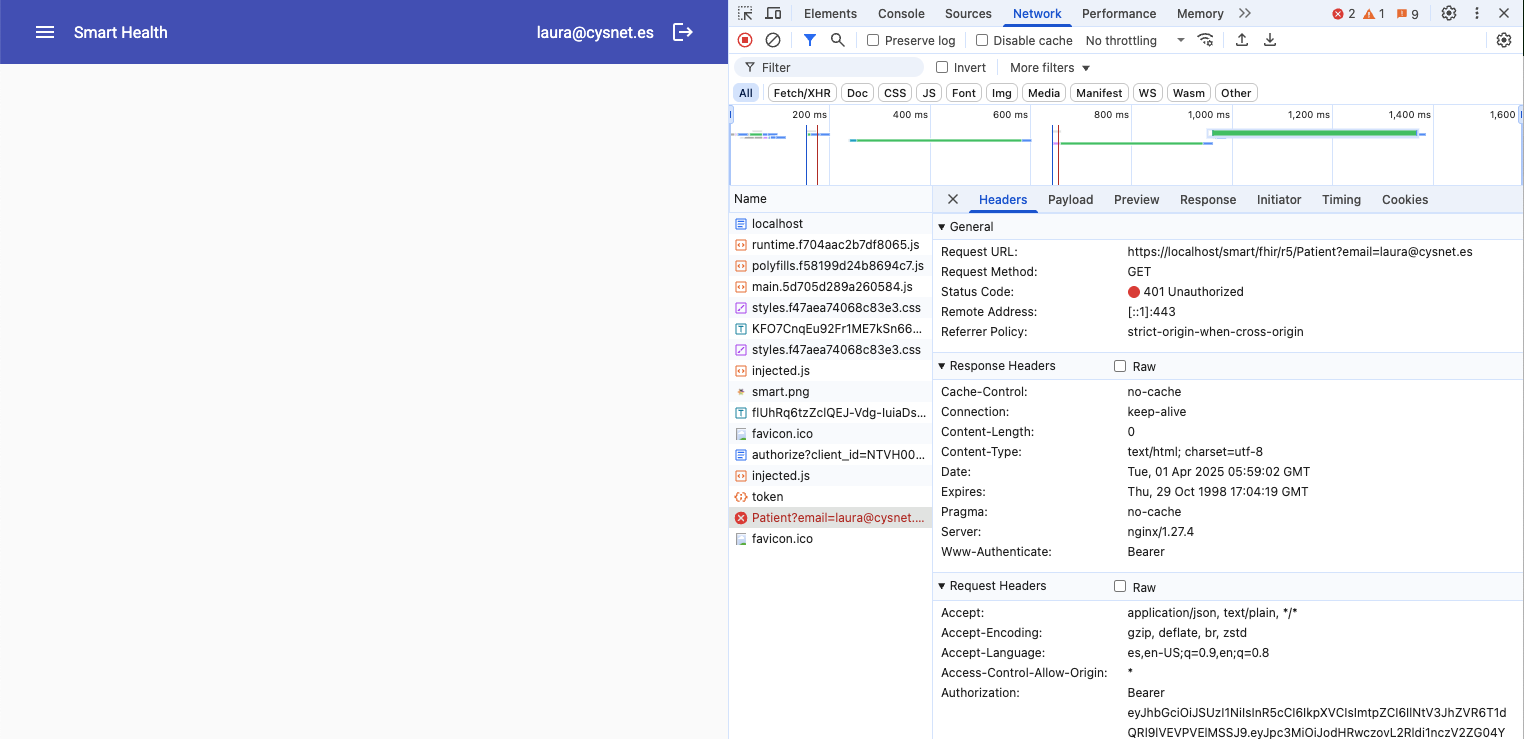This screenshot has width=1524, height=739.
Task: Toggle device toolbar emulation icon
Action: (x=773, y=13)
